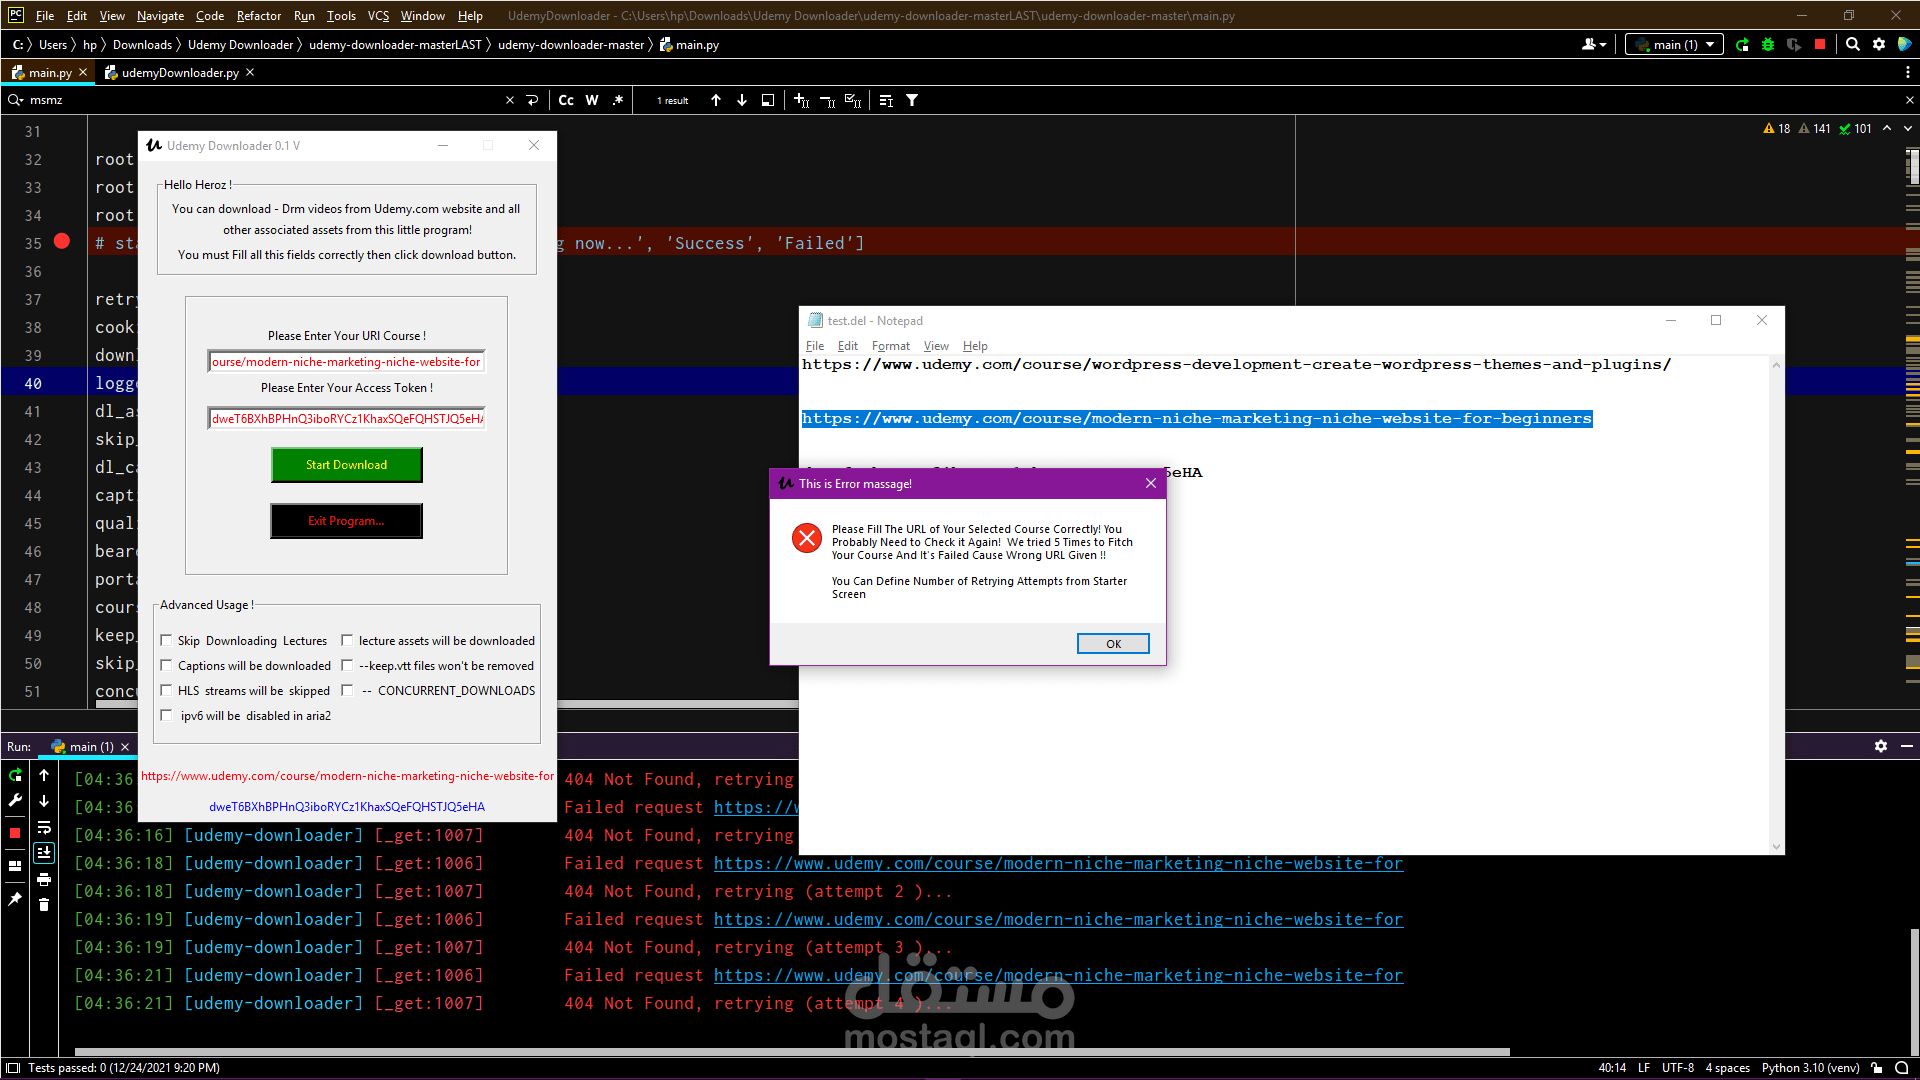This screenshot has height=1080, width=1920.
Task: Click Select All Occurrences icon in find bar
Action: (853, 100)
